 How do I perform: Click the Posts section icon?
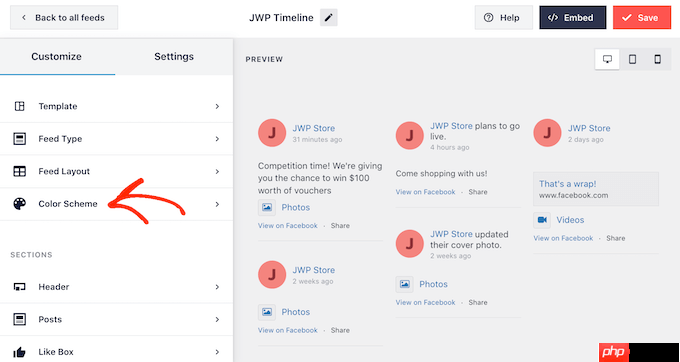coord(20,320)
